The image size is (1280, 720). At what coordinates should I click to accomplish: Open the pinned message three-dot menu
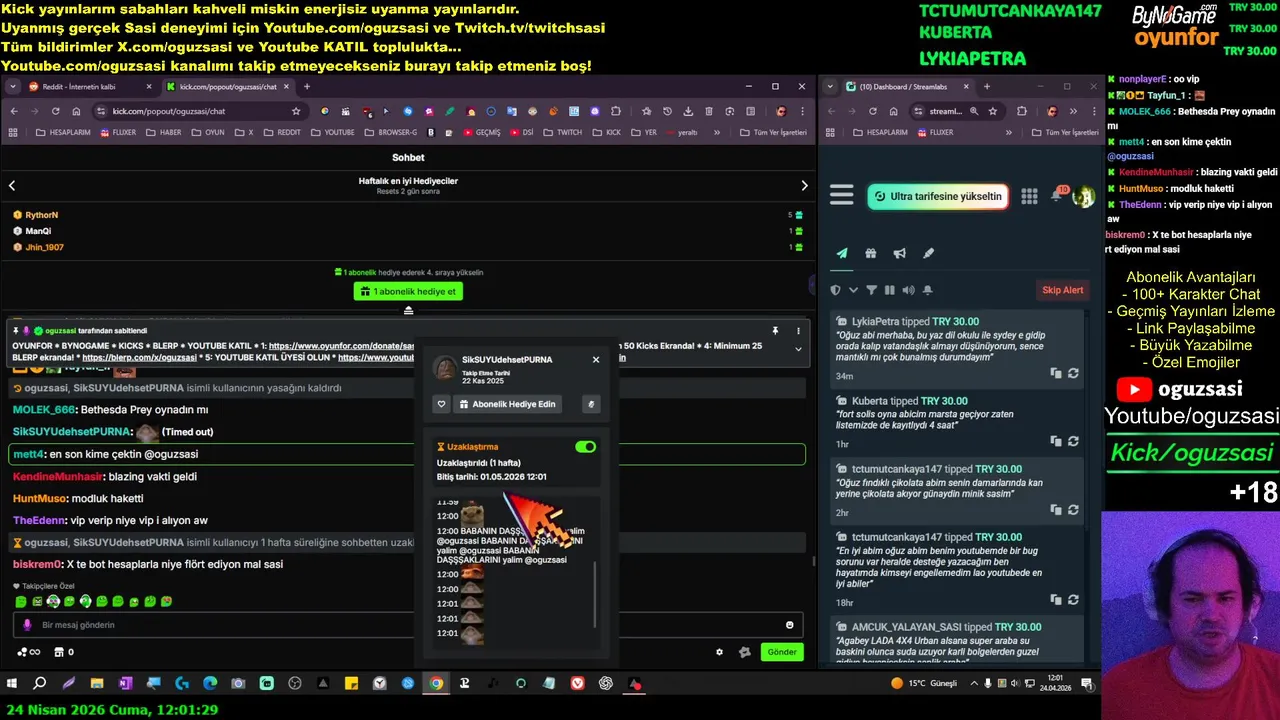pos(798,330)
